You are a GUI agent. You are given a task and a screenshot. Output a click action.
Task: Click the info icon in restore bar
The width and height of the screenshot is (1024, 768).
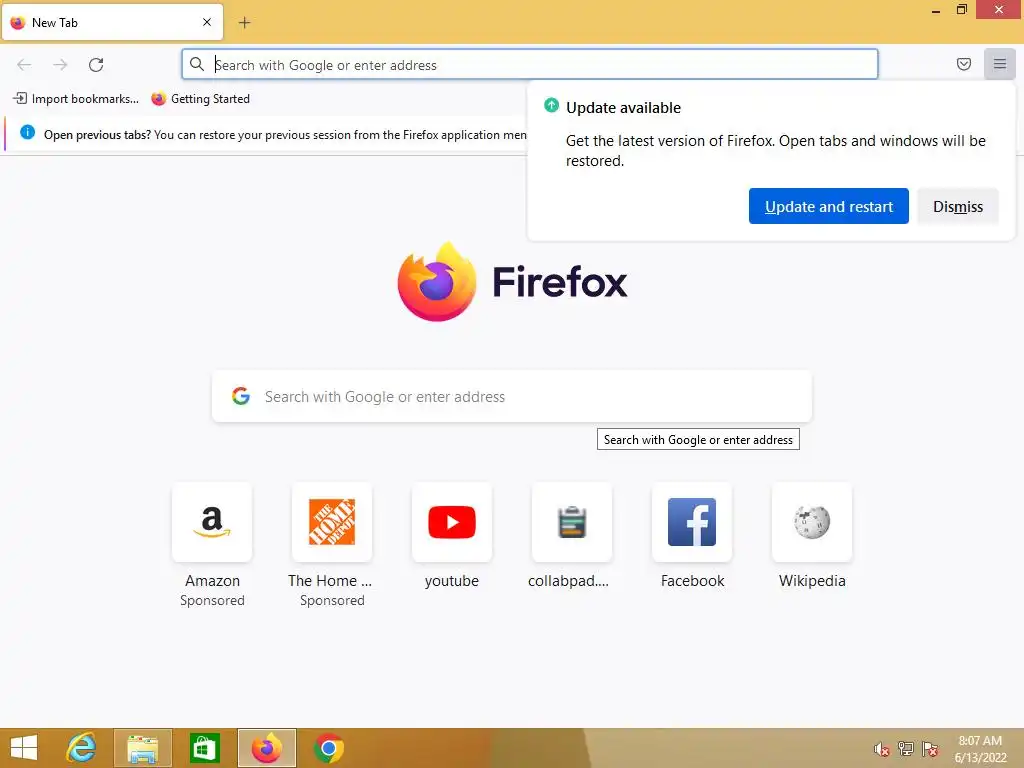[x=27, y=133]
